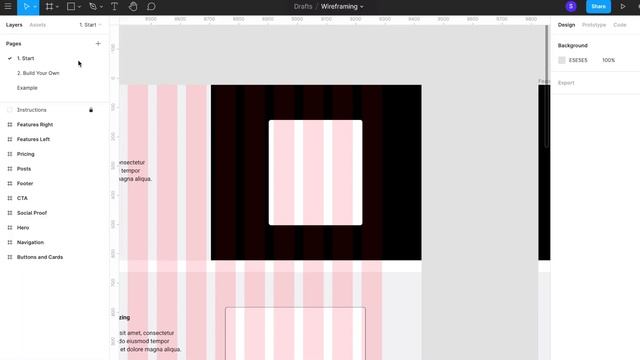Image resolution: width=640 pixels, height=360 pixels.
Task: Click frame icon of Features Right layer
Action: pos(10,124)
